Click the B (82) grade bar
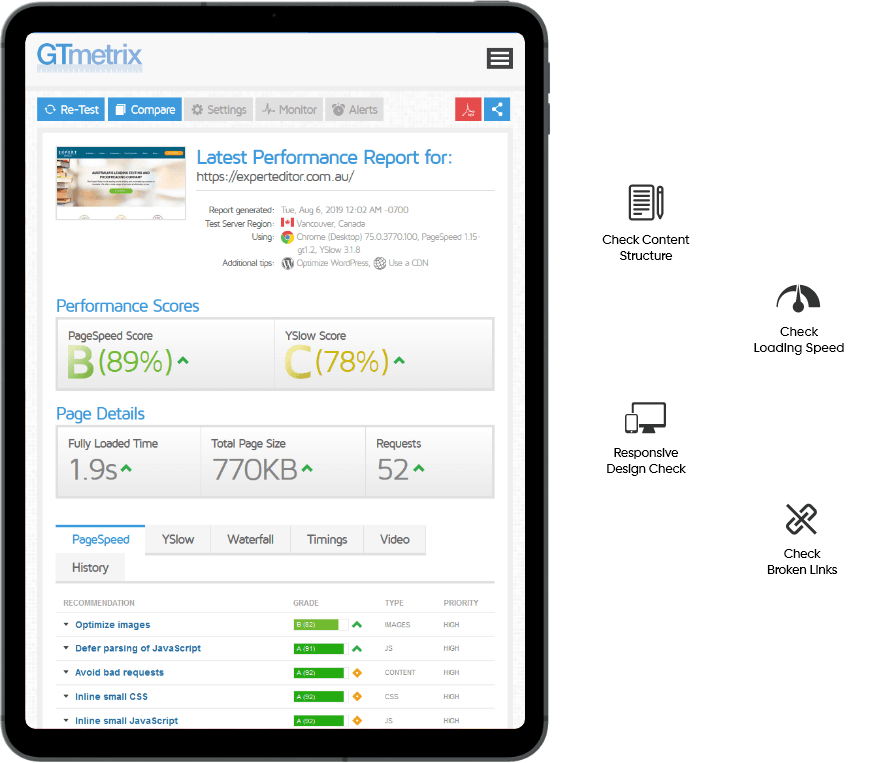This screenshot has width=878, height=763. pos(319,625)
